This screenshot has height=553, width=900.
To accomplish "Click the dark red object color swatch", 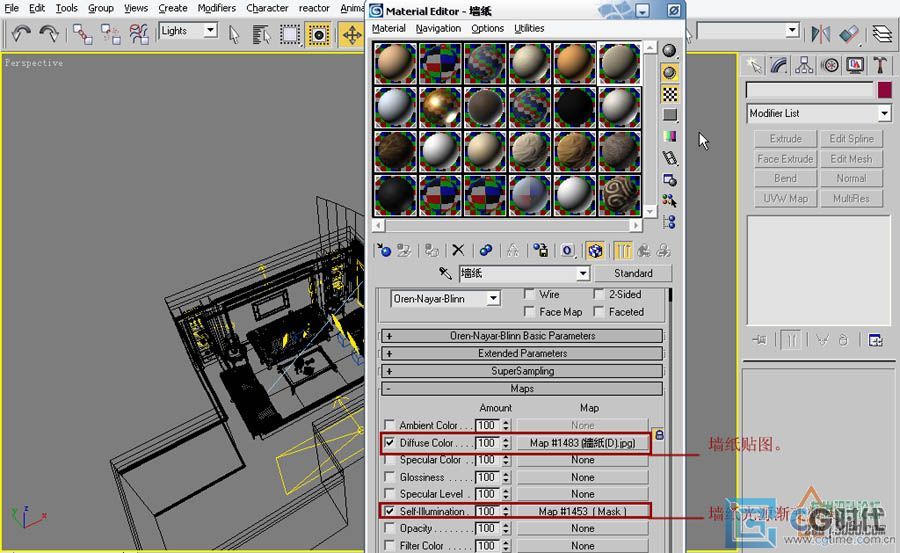I will point(883,90).
